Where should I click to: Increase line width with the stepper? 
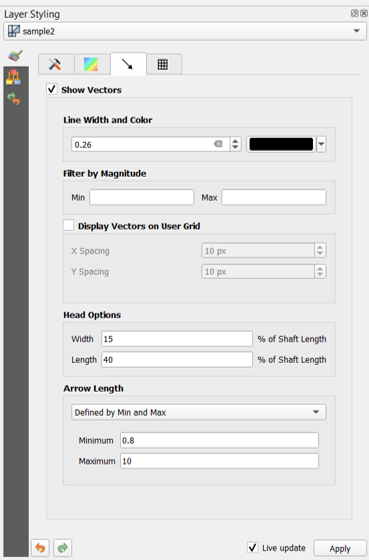point(235,141)
